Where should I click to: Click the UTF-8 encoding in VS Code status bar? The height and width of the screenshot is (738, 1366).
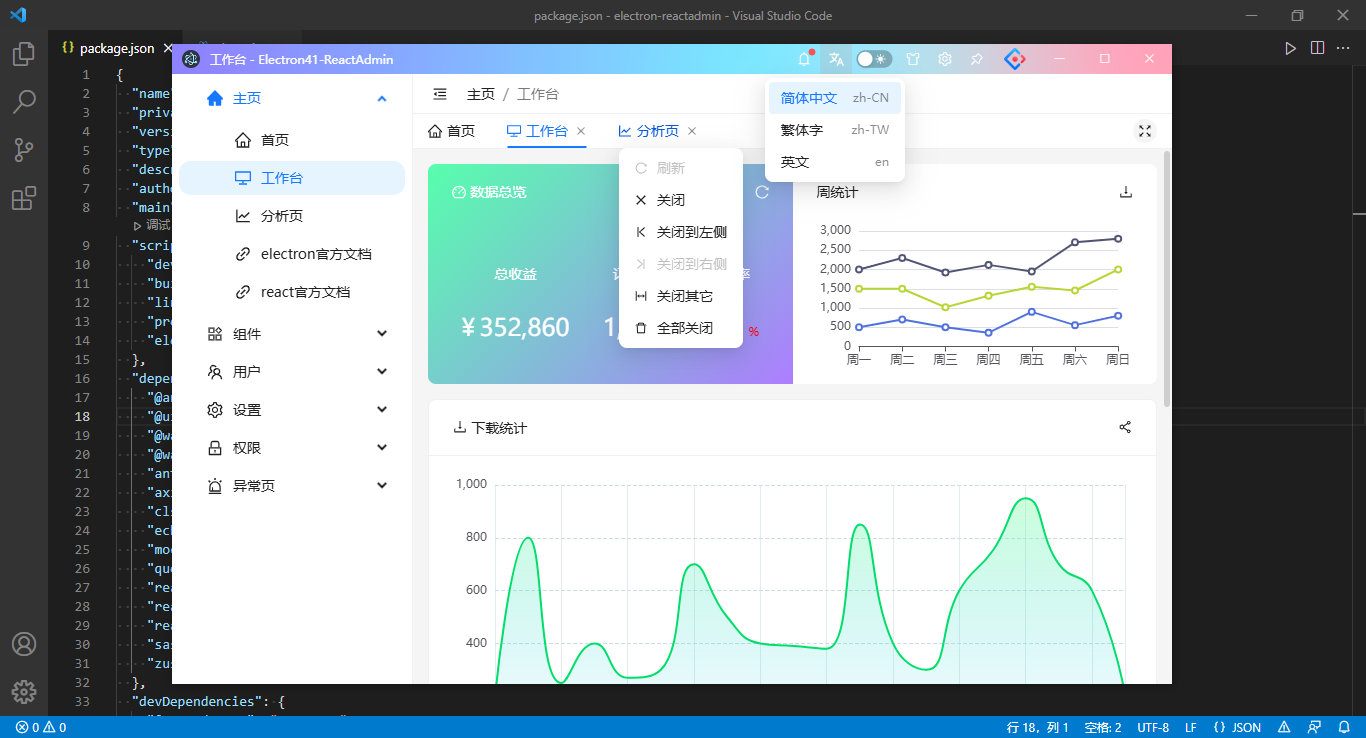(x=1153, y=727)
